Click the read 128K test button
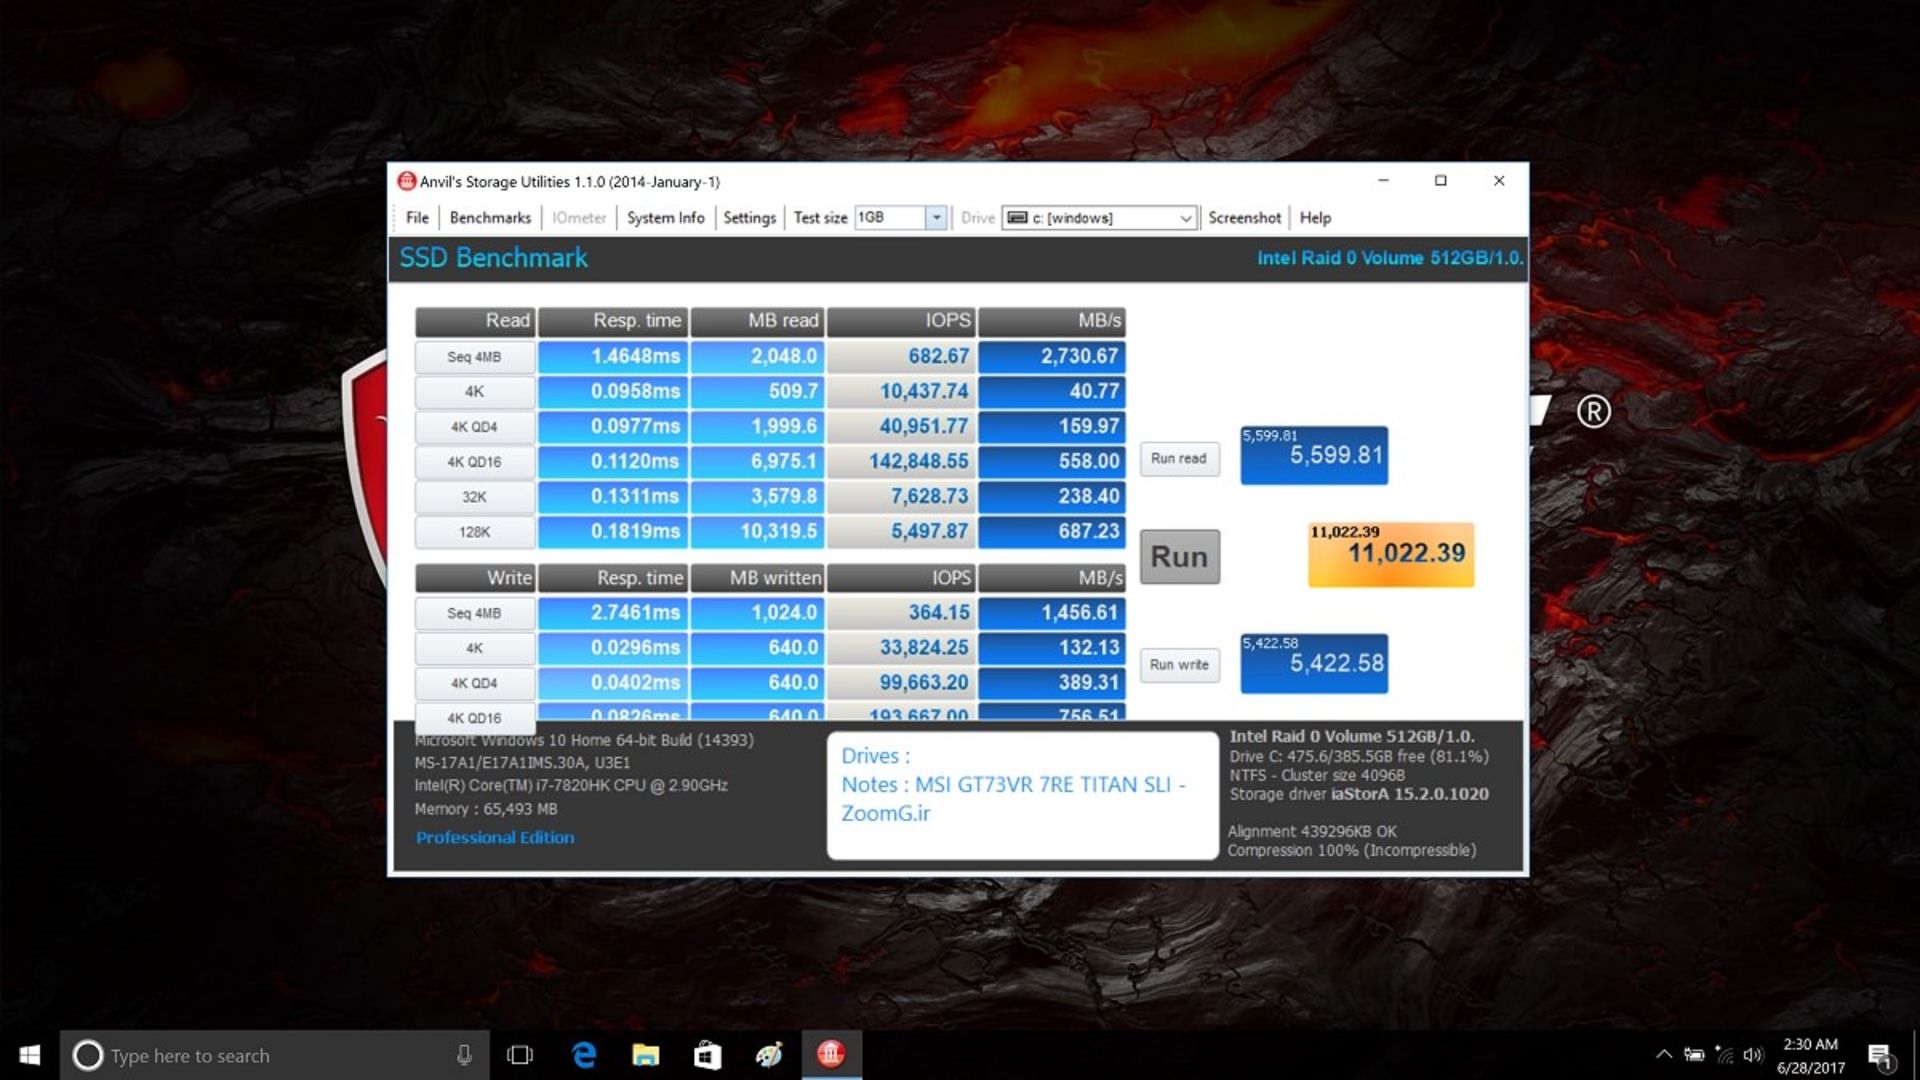Screen dimensions: 1920x1080 pyautogui.click(x=474, y=532)
